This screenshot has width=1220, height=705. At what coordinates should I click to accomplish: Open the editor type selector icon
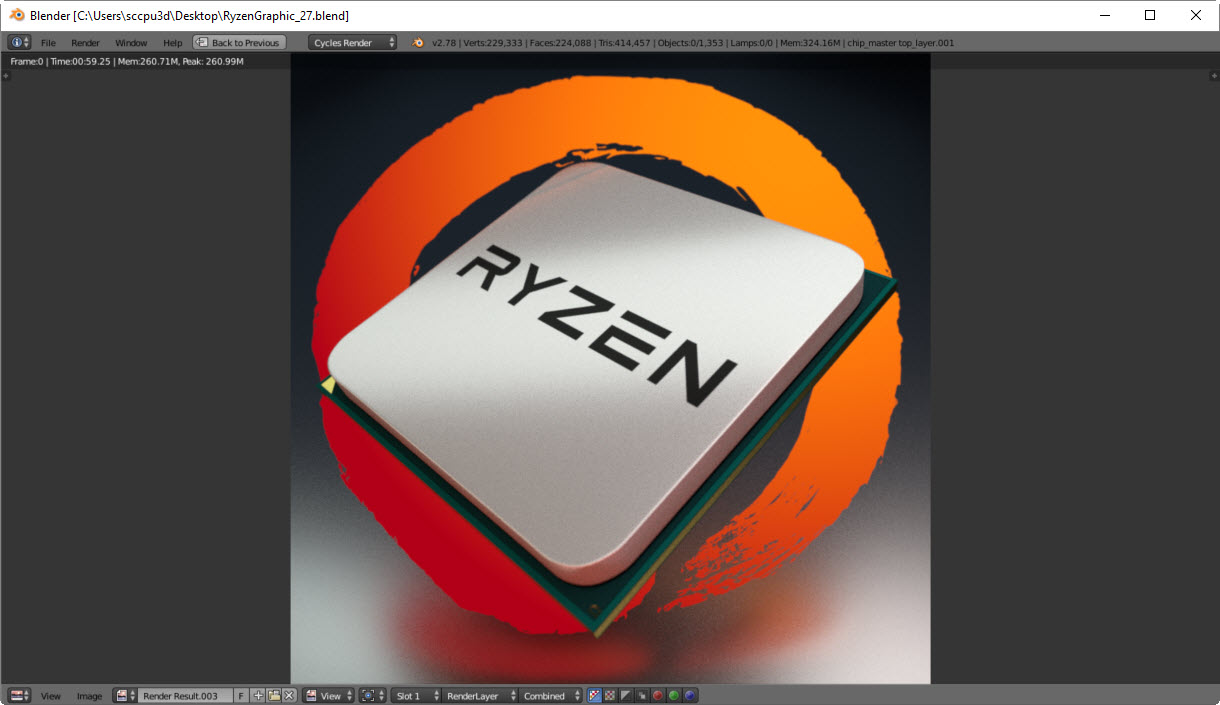click(18, 695)
